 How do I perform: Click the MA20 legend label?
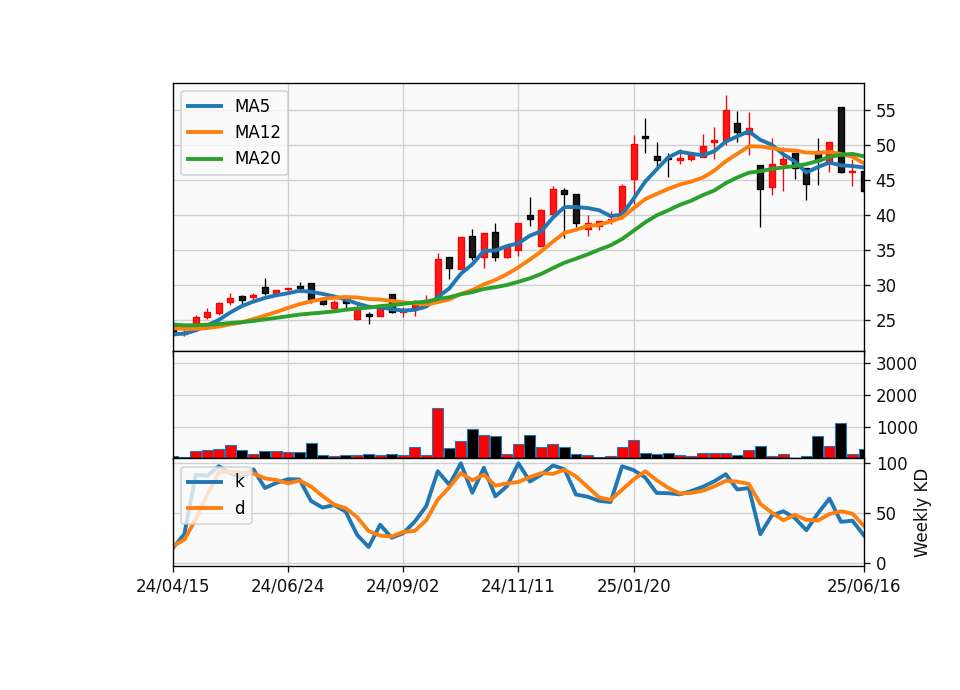[257, 159]
